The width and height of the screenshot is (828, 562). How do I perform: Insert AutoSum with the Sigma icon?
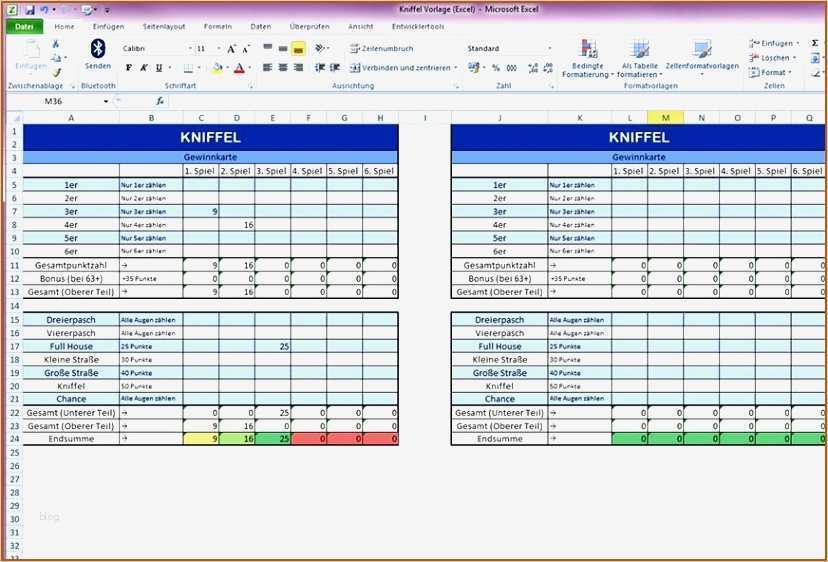pyautogui.click(x=815, y=43)
